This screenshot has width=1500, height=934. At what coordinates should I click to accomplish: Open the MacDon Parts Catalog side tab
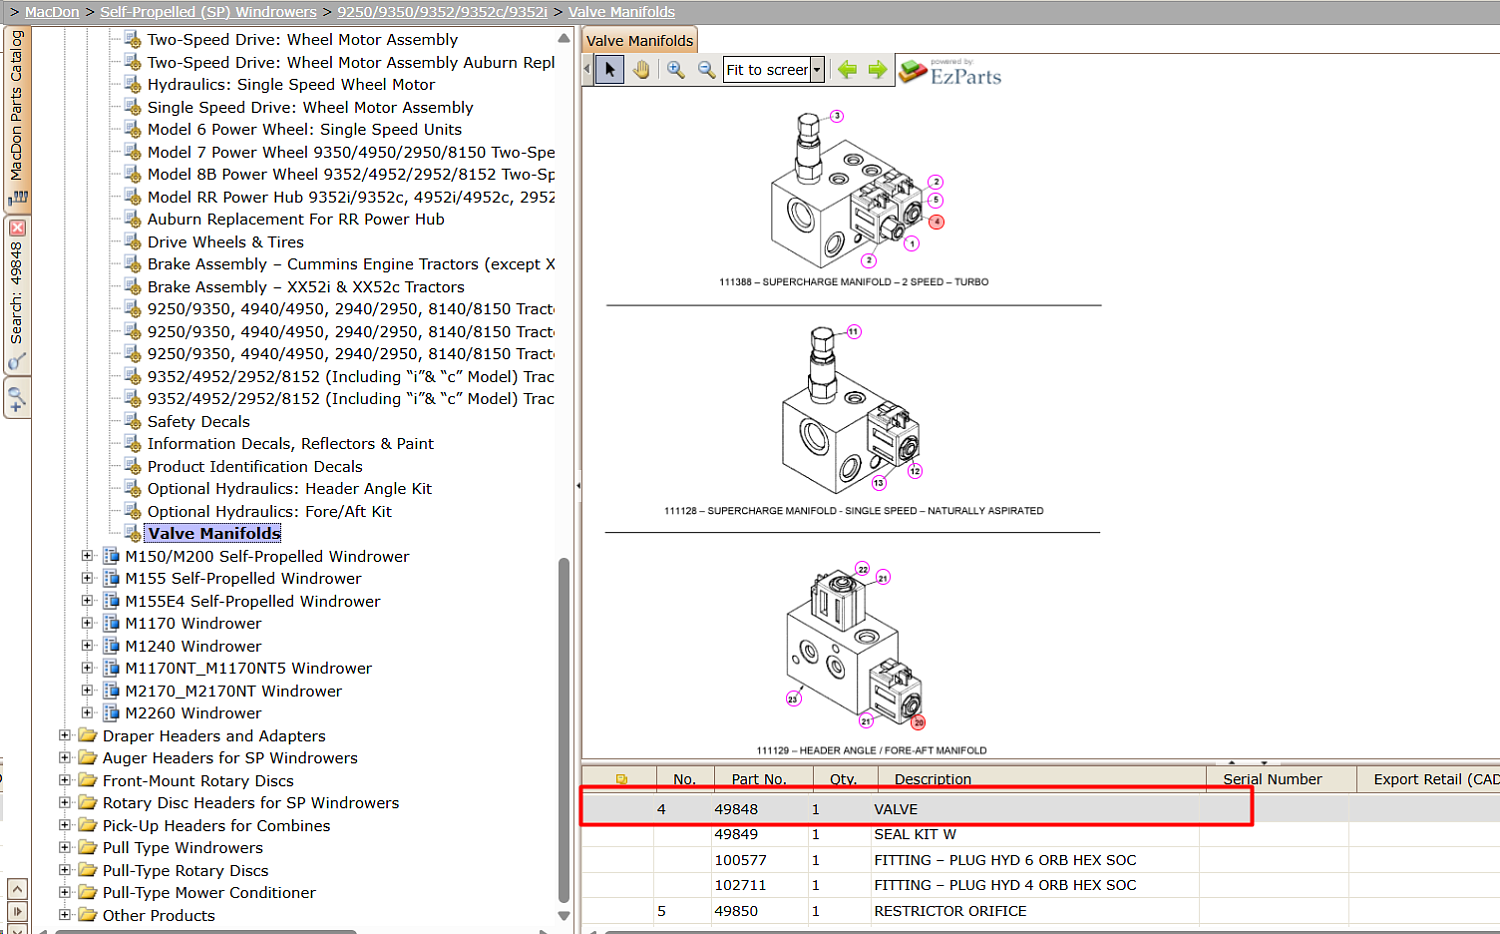click(x=17, y=118)
